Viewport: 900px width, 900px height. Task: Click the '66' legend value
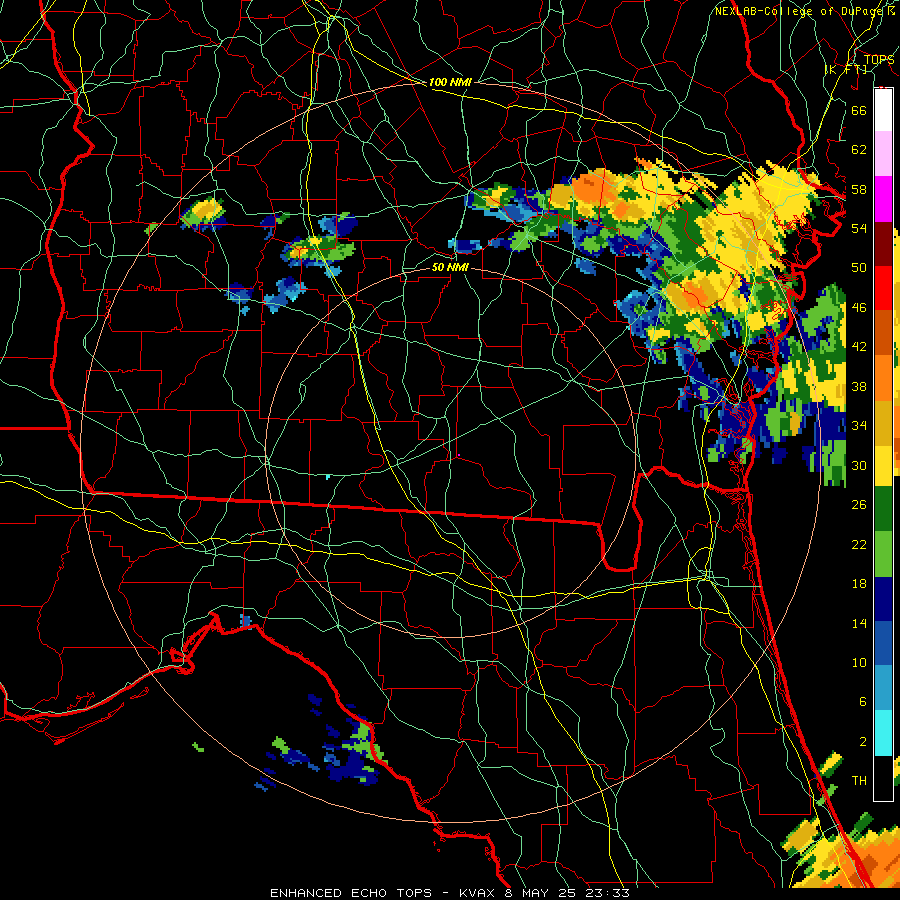click(x=859, y=110)
